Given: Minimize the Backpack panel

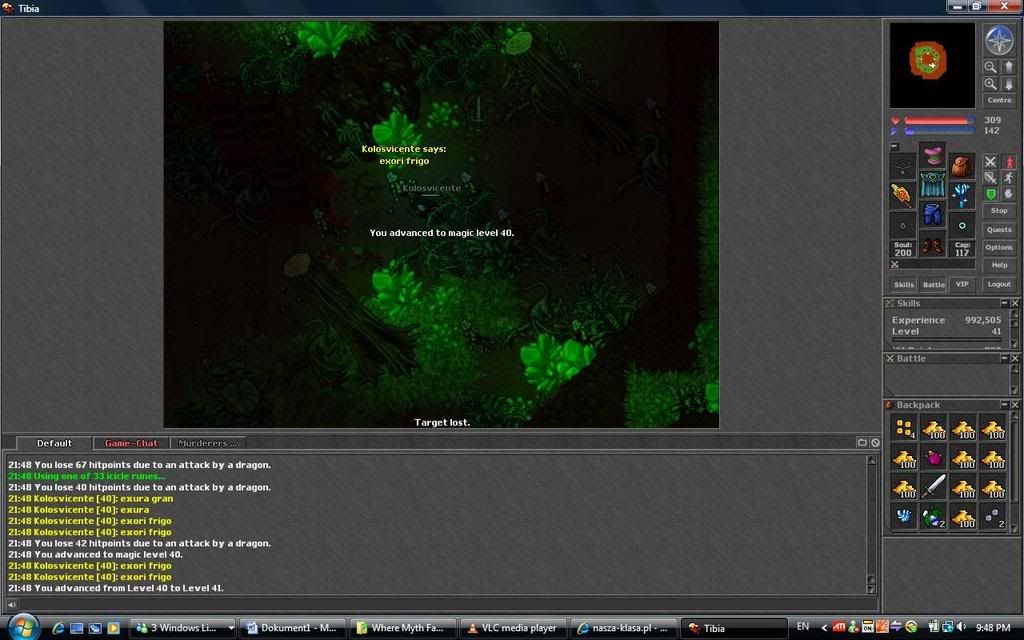Looking at the screenshot, I should point(1004,405).
